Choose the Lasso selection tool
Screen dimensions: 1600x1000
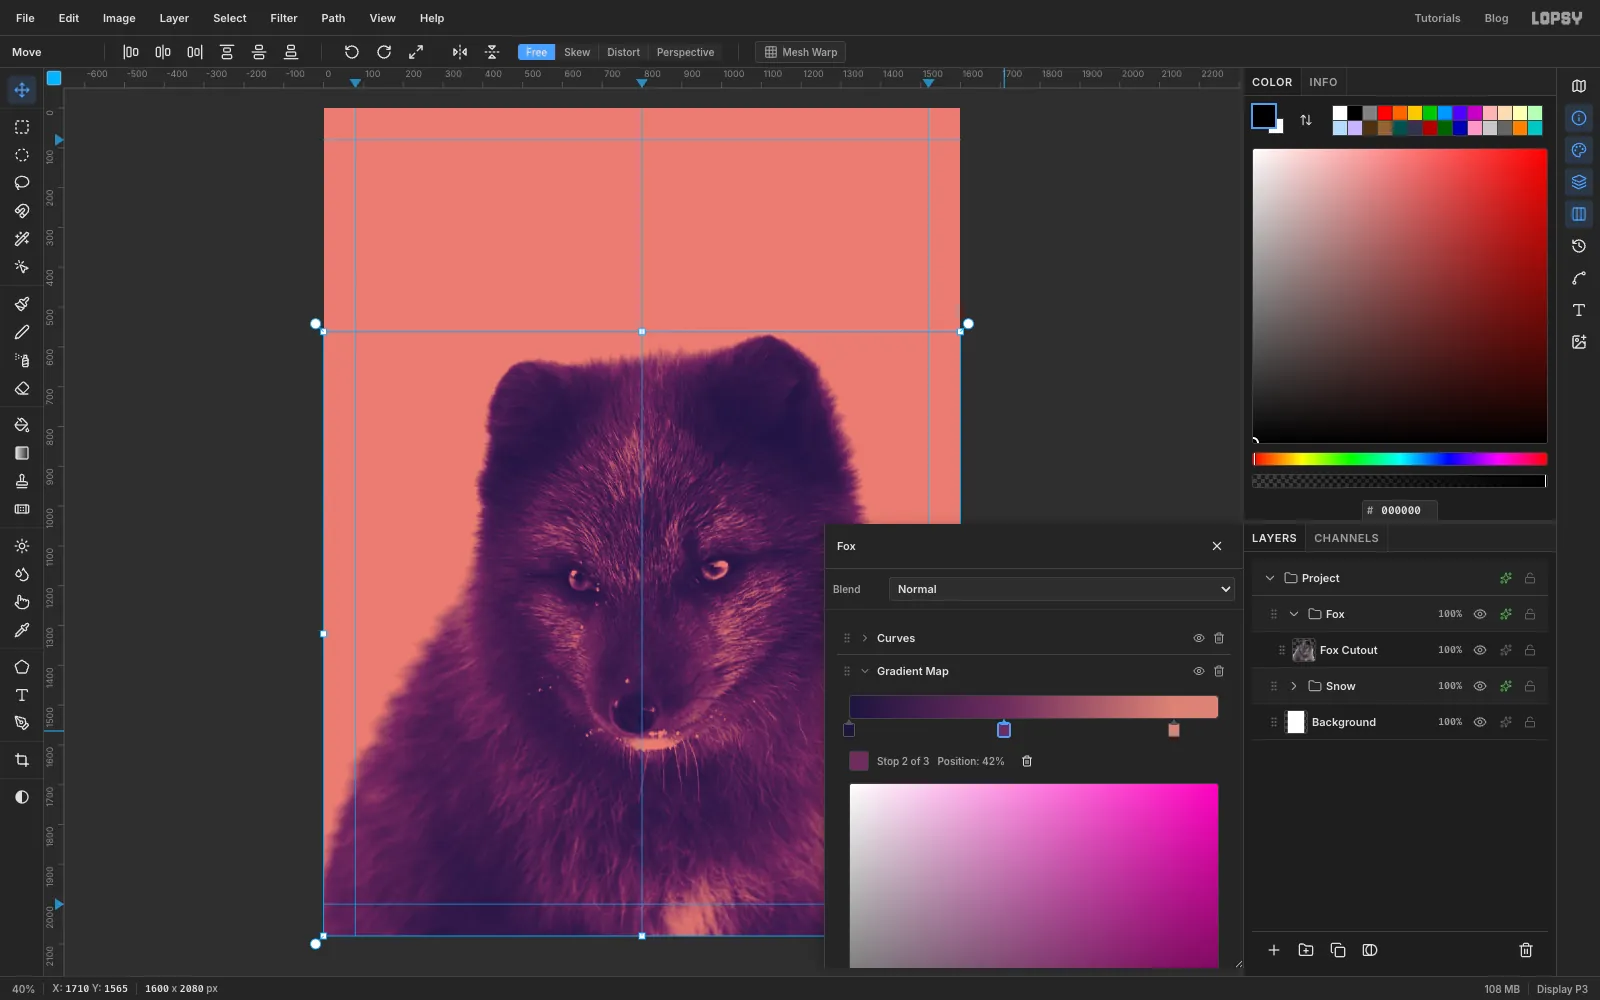point(22,183)
